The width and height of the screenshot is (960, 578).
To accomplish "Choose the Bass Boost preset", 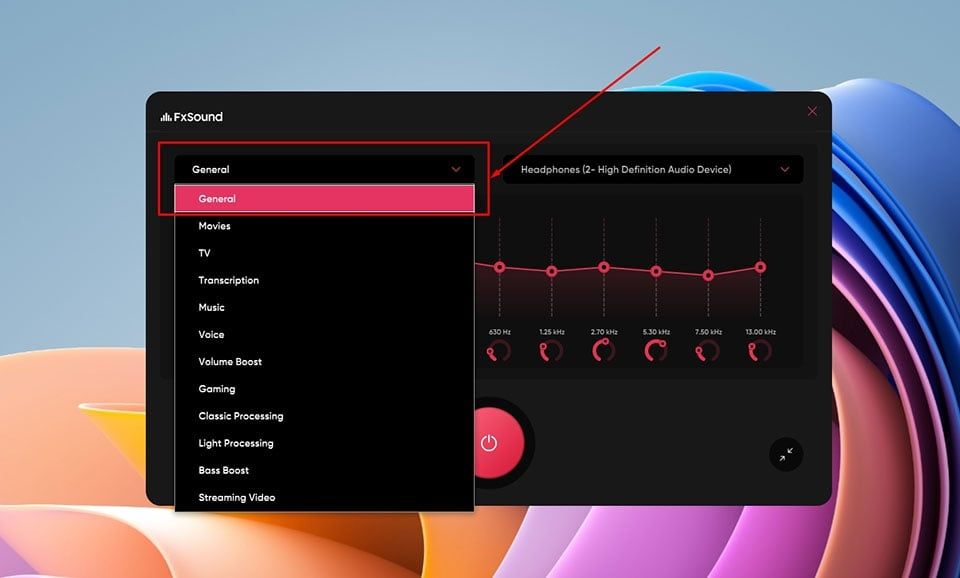I will pyautogui.click(x=224, y=470).
